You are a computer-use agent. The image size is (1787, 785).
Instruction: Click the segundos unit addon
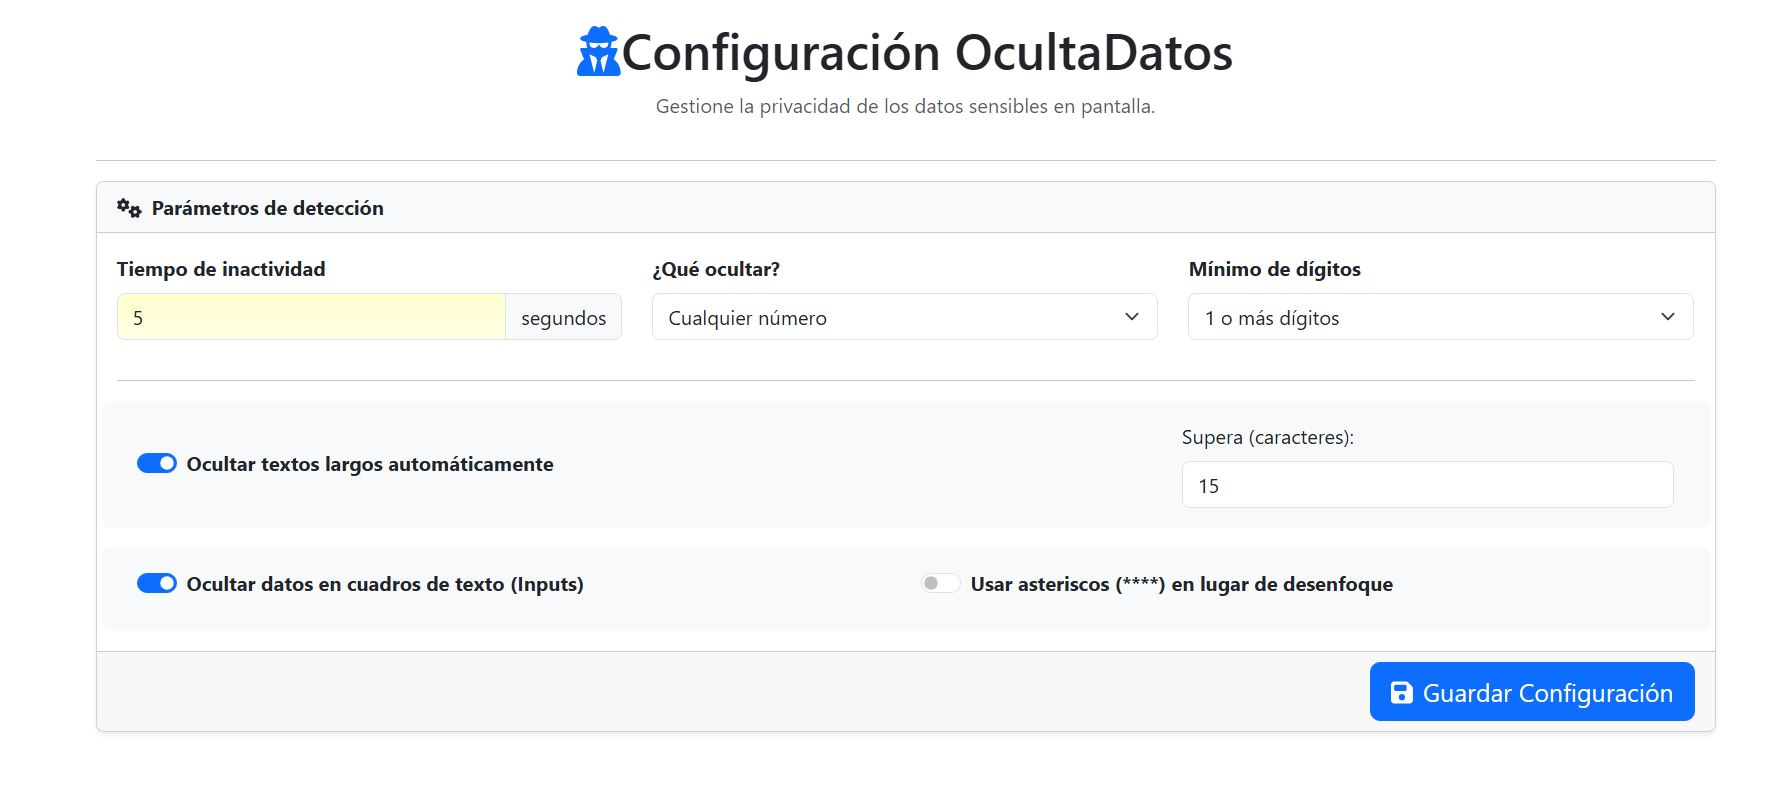point(563,317)
